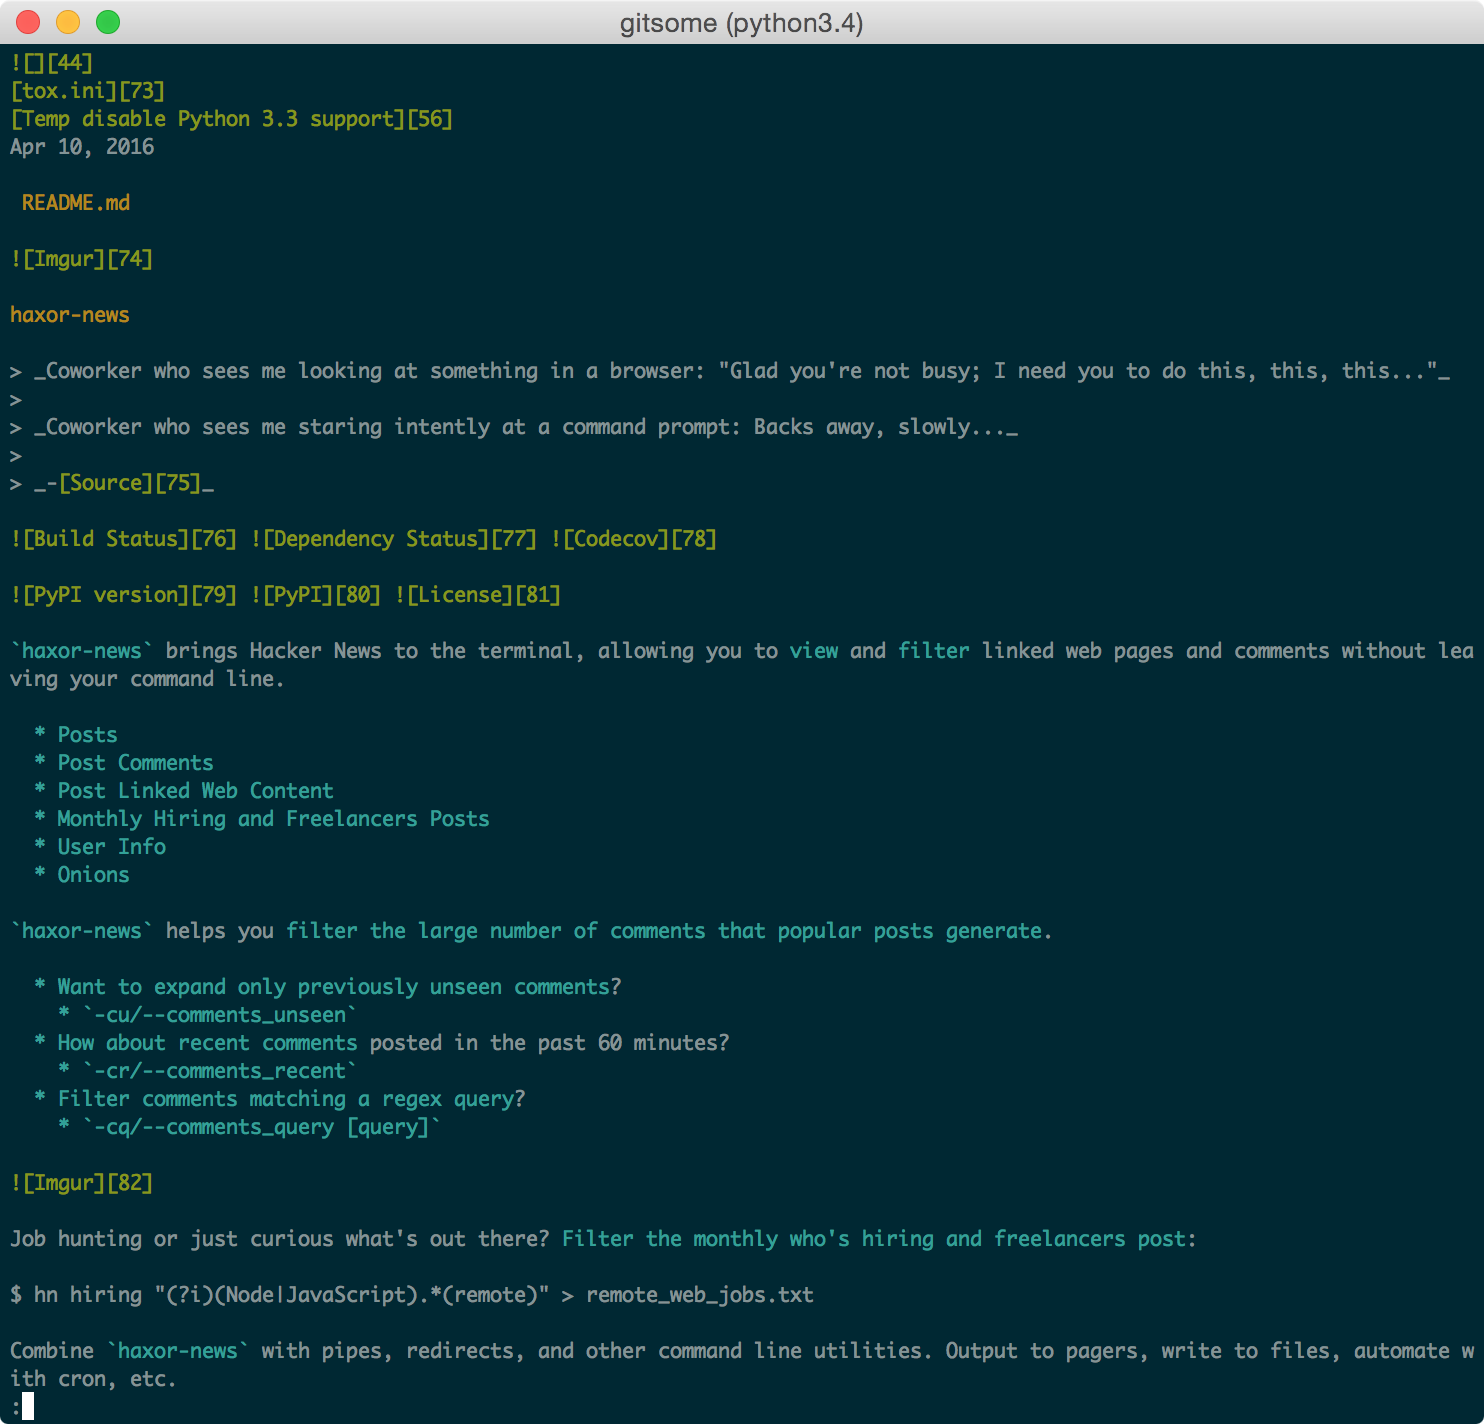This screenshot has height=1424, width=1484.
Task: Select '[Temp disable Python 3.3 support][56]' text
Action: [x=232, y=119]
